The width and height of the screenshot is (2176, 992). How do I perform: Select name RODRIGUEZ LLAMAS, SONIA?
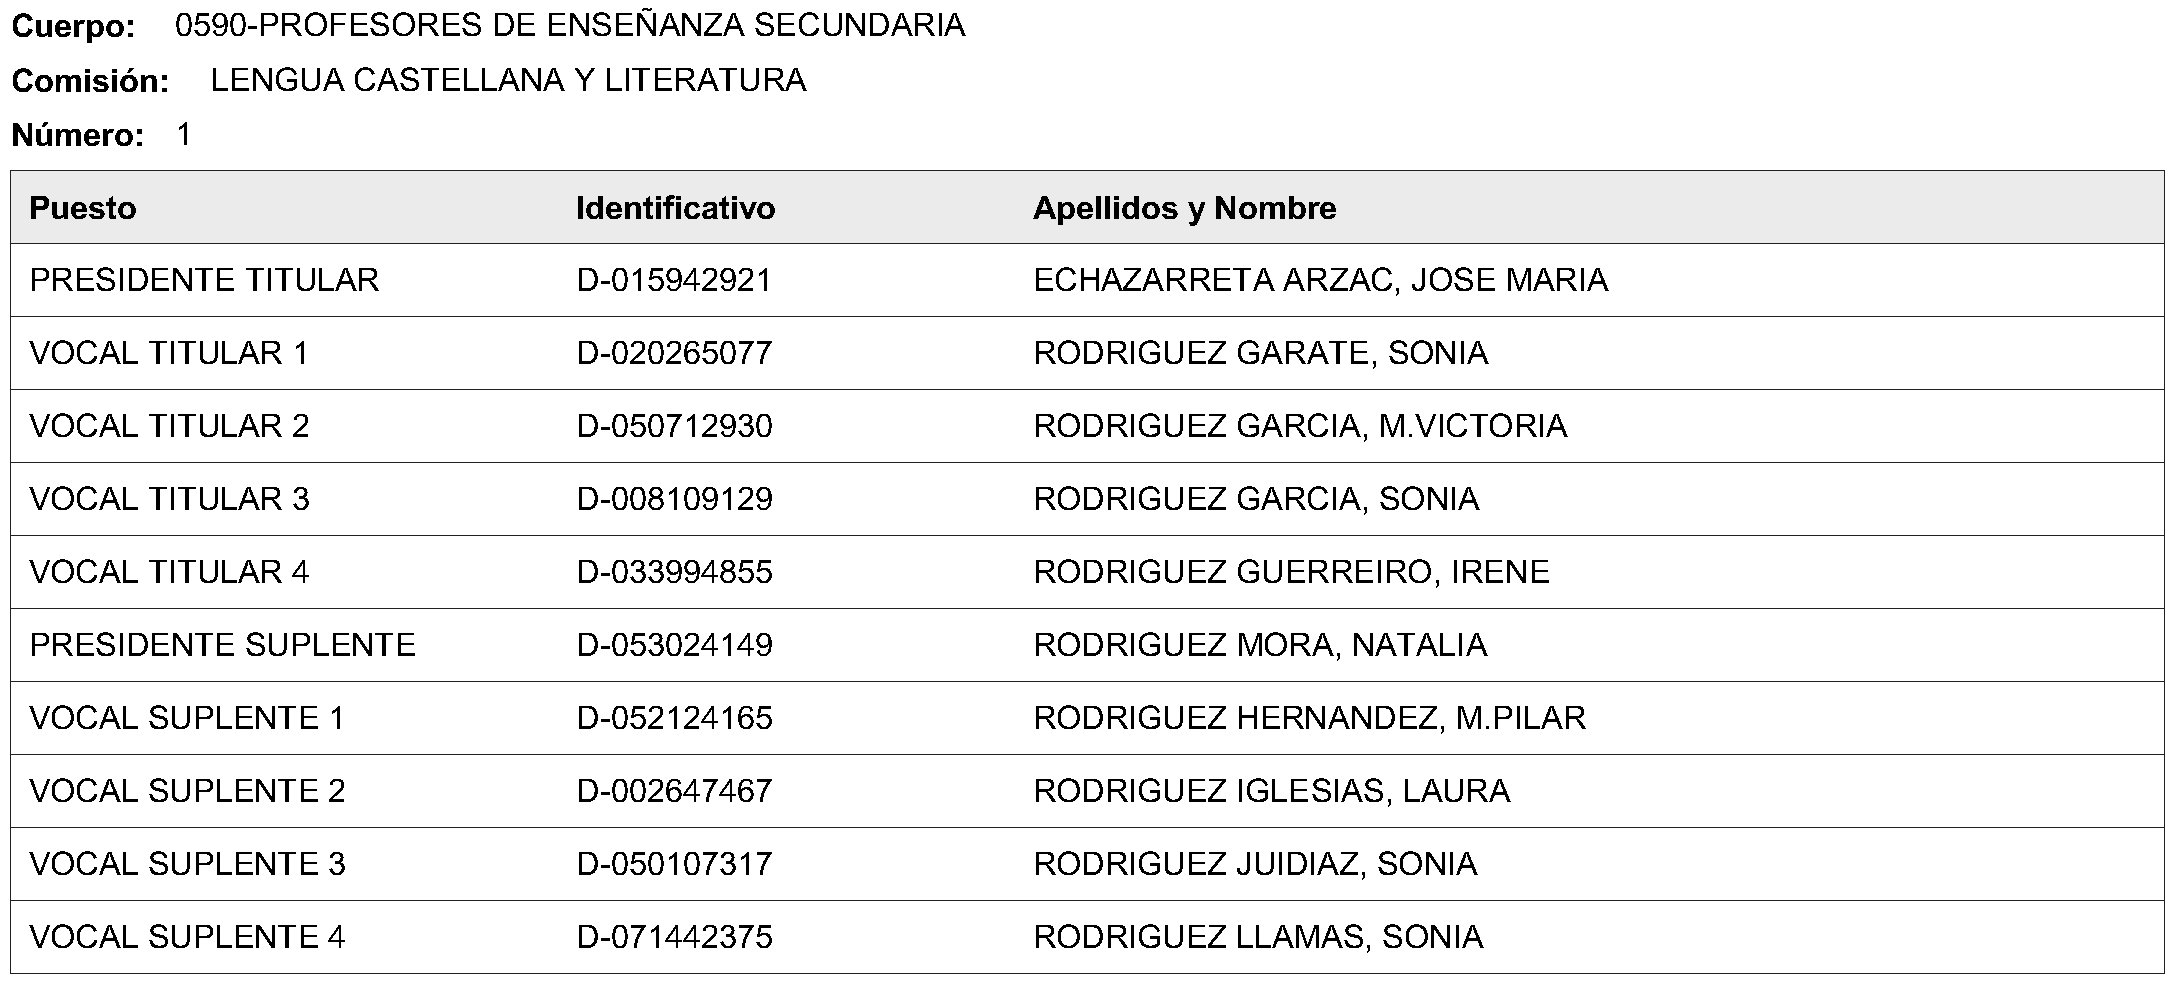(1258, 937)
